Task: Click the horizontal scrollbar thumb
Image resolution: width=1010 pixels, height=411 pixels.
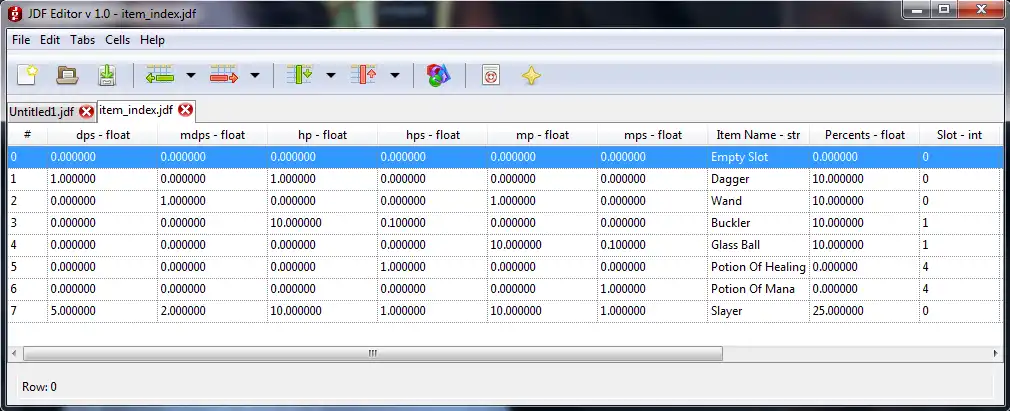Action: click(373, 354)
